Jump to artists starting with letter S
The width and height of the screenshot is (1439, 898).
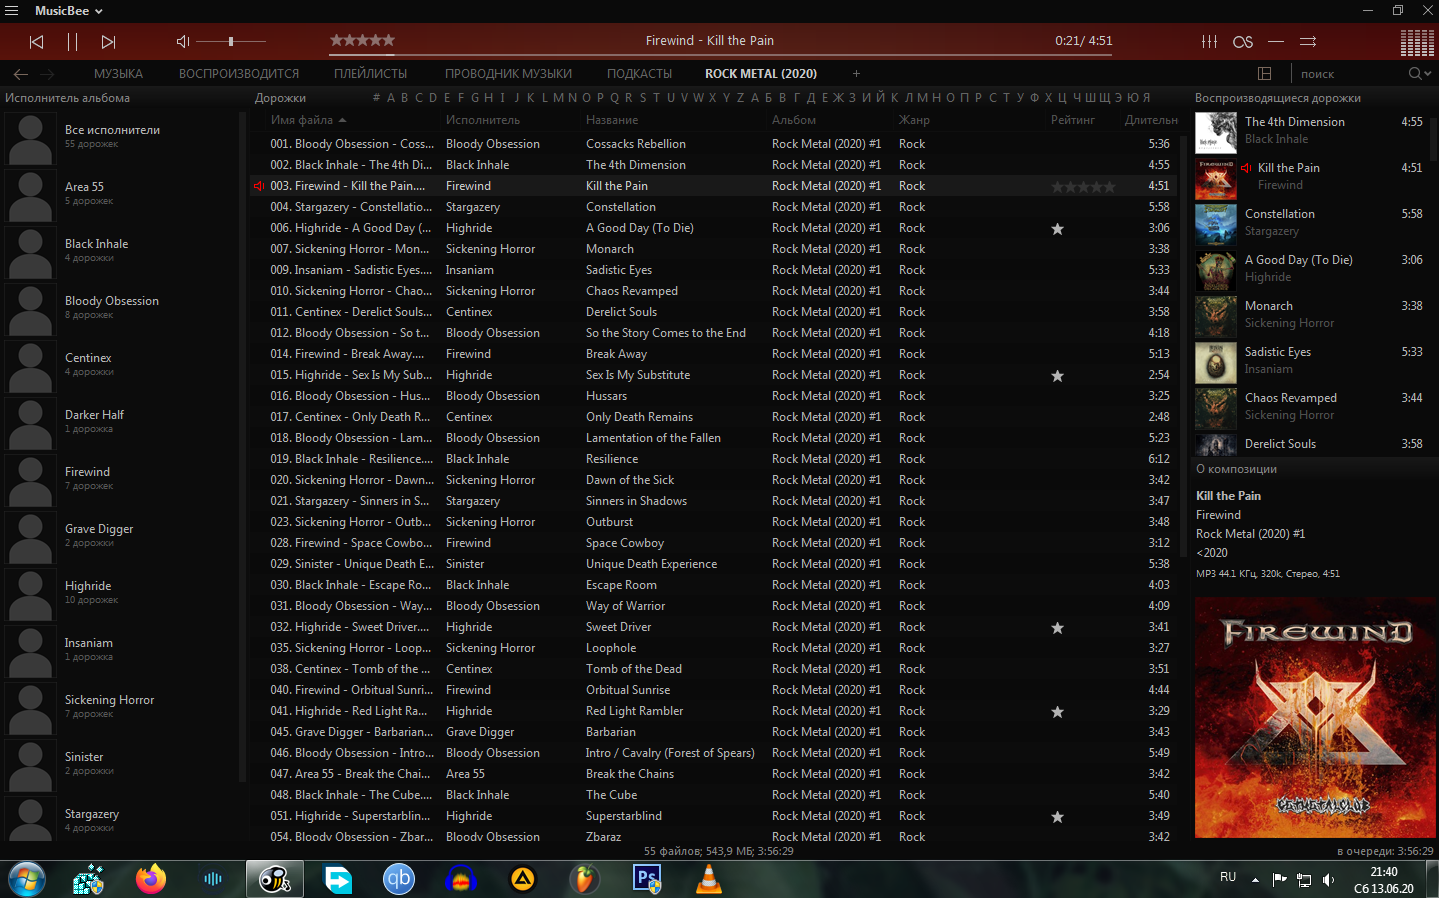[642, 98]
